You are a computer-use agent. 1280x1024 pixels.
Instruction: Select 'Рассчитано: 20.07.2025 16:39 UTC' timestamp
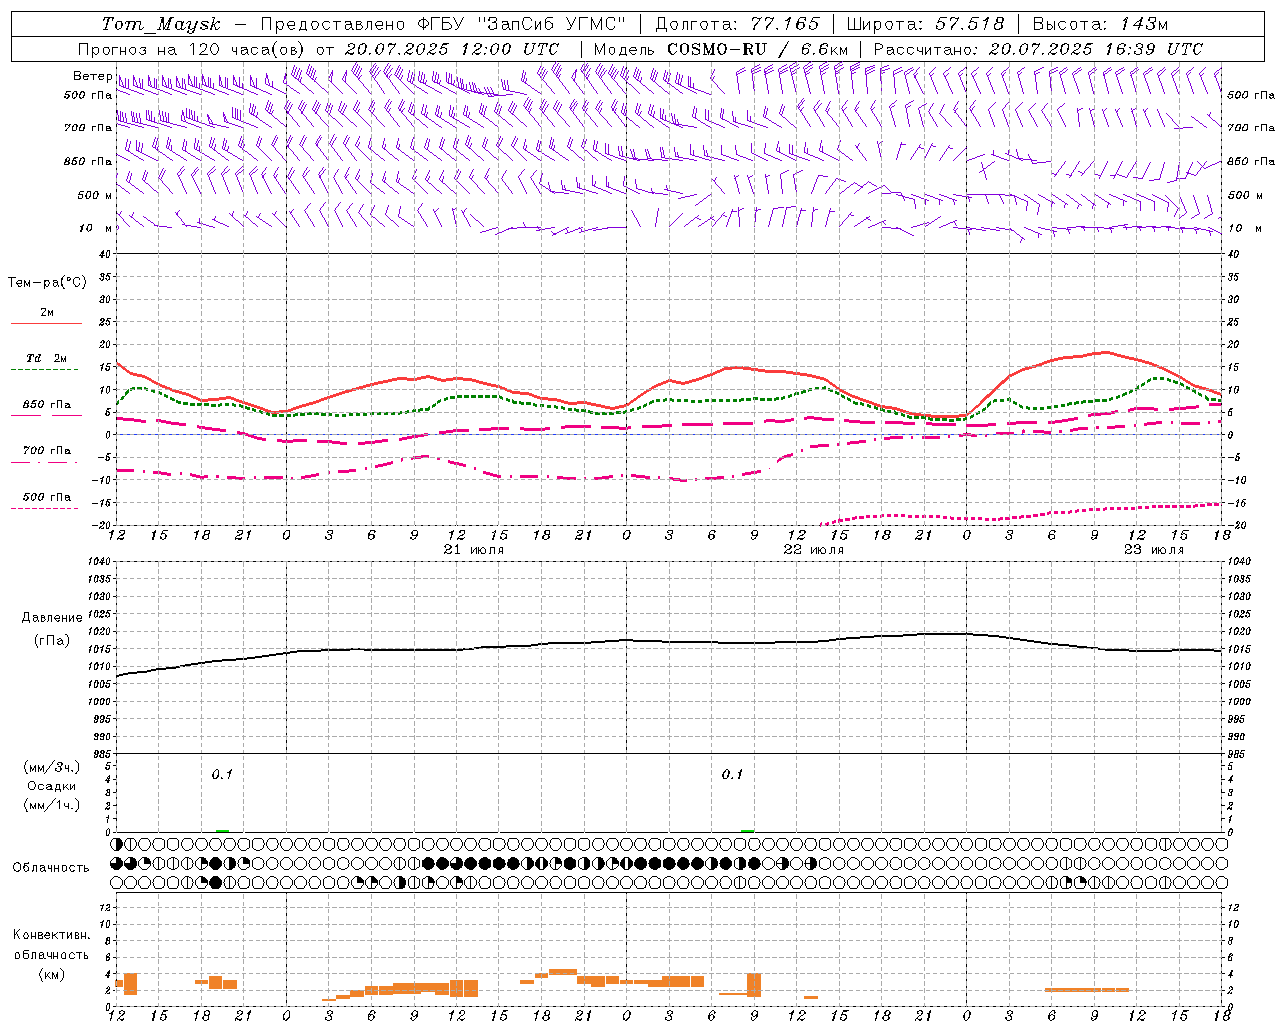[1038, 49]
